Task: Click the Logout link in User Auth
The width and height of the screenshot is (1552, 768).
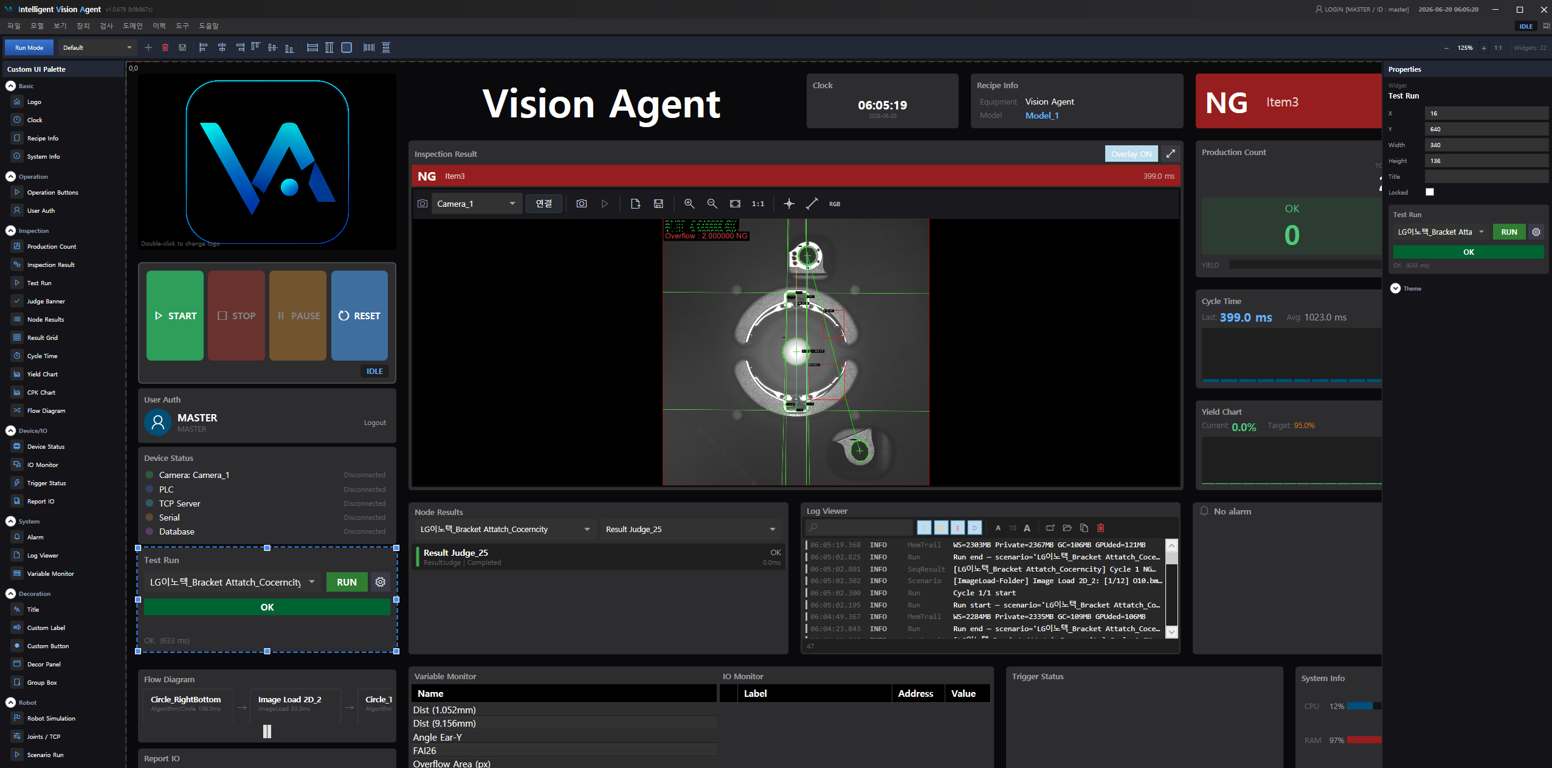Action: (x=375, y=423)
